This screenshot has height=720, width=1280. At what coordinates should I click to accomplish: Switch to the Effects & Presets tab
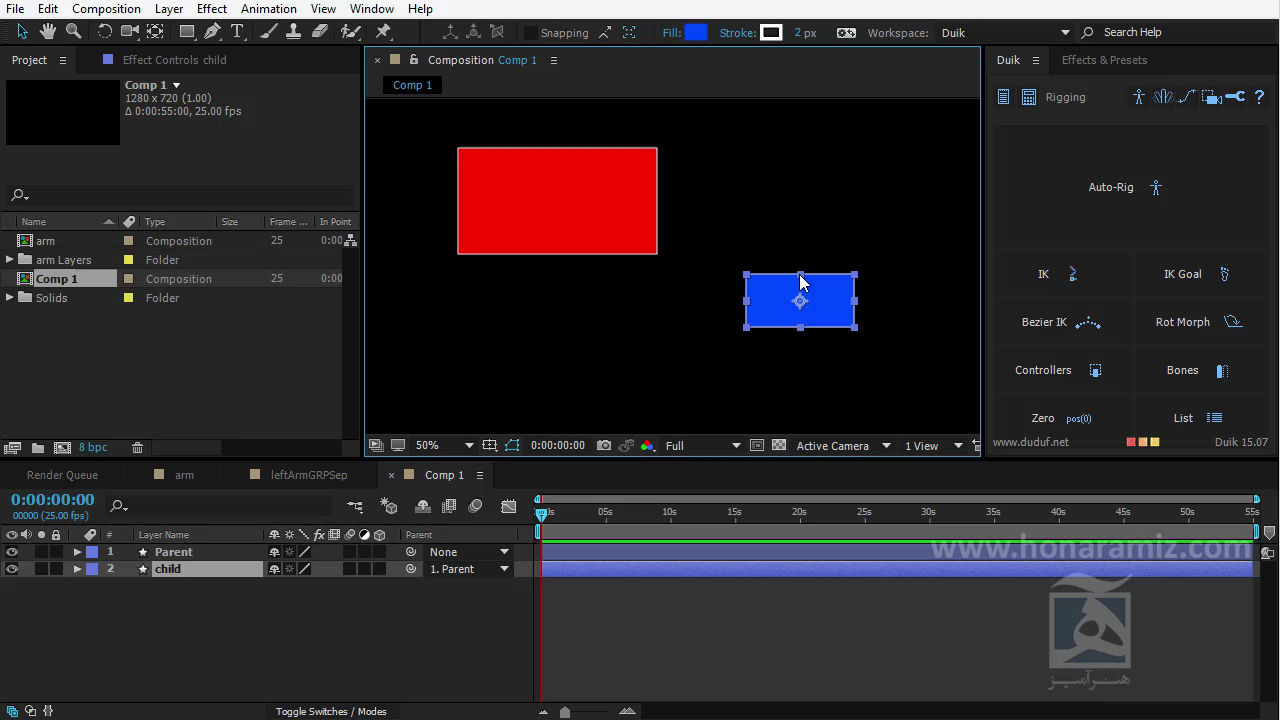(1104, 60)
